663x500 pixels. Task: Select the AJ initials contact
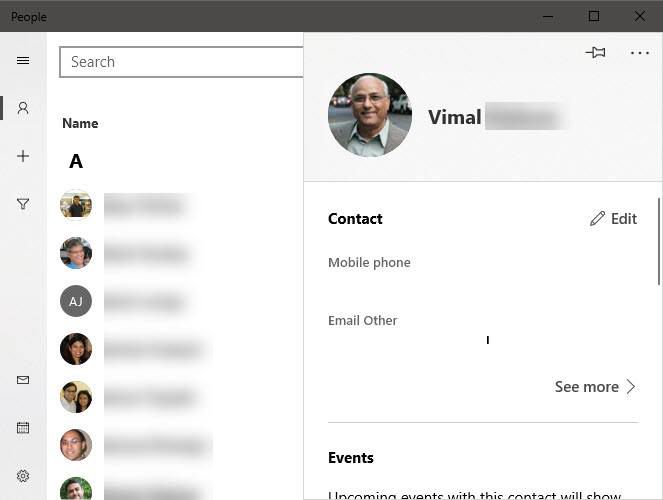[x=76, y=301]
